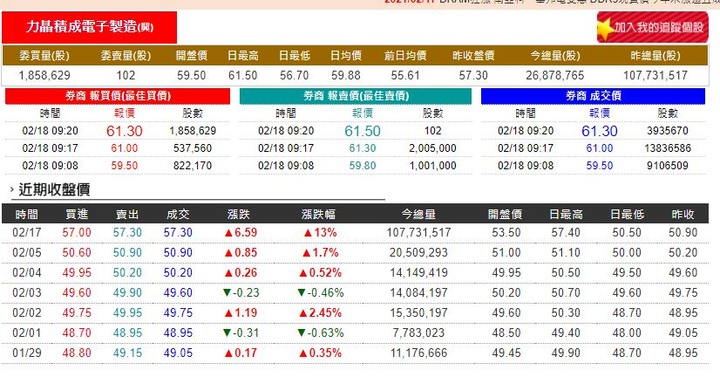Click traded volume 13836586
This screenshot has height=377, width=720.
pos(667,148)
